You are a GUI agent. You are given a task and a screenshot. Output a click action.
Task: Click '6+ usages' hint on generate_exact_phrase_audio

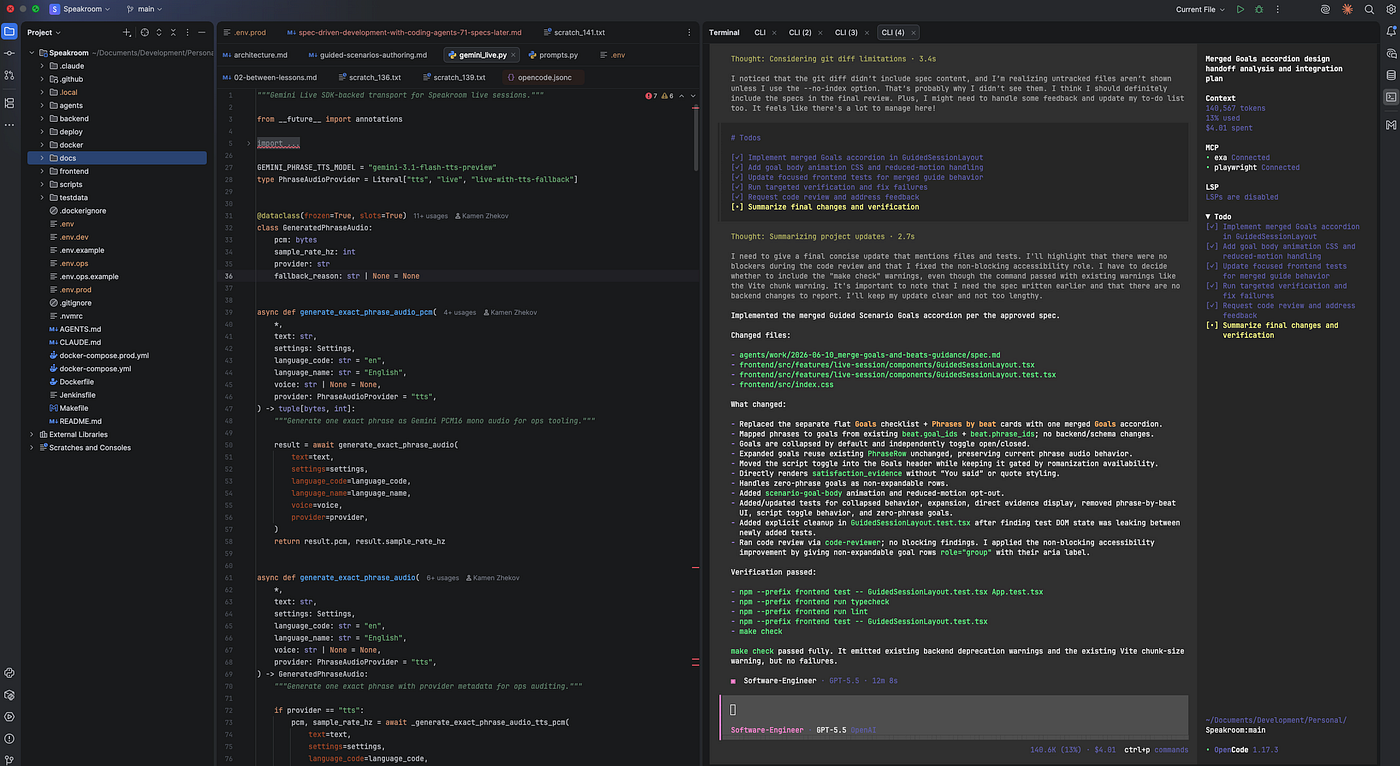point(443,578)
